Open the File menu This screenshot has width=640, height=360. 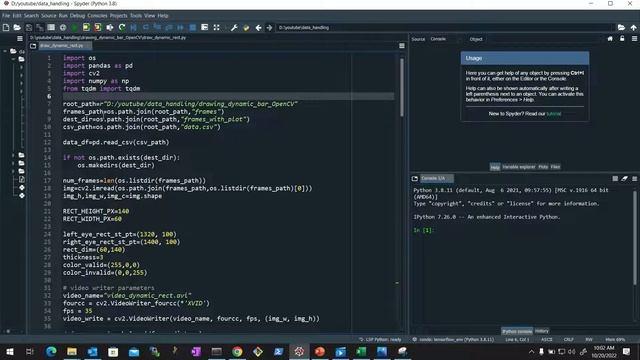[x=6, y=16]
